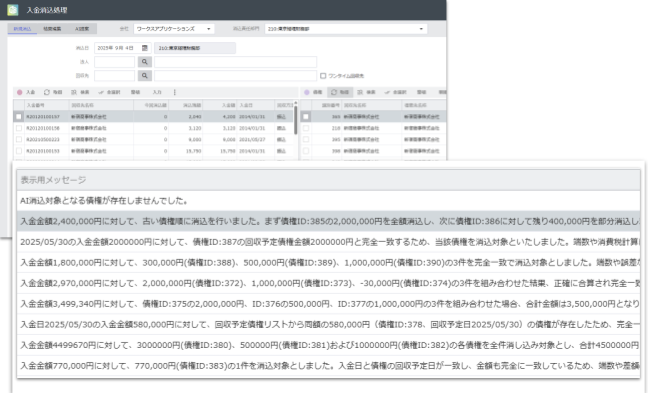
Task: Click the search-list icon in 債権 toolbar
Action: tap(360, 92)
